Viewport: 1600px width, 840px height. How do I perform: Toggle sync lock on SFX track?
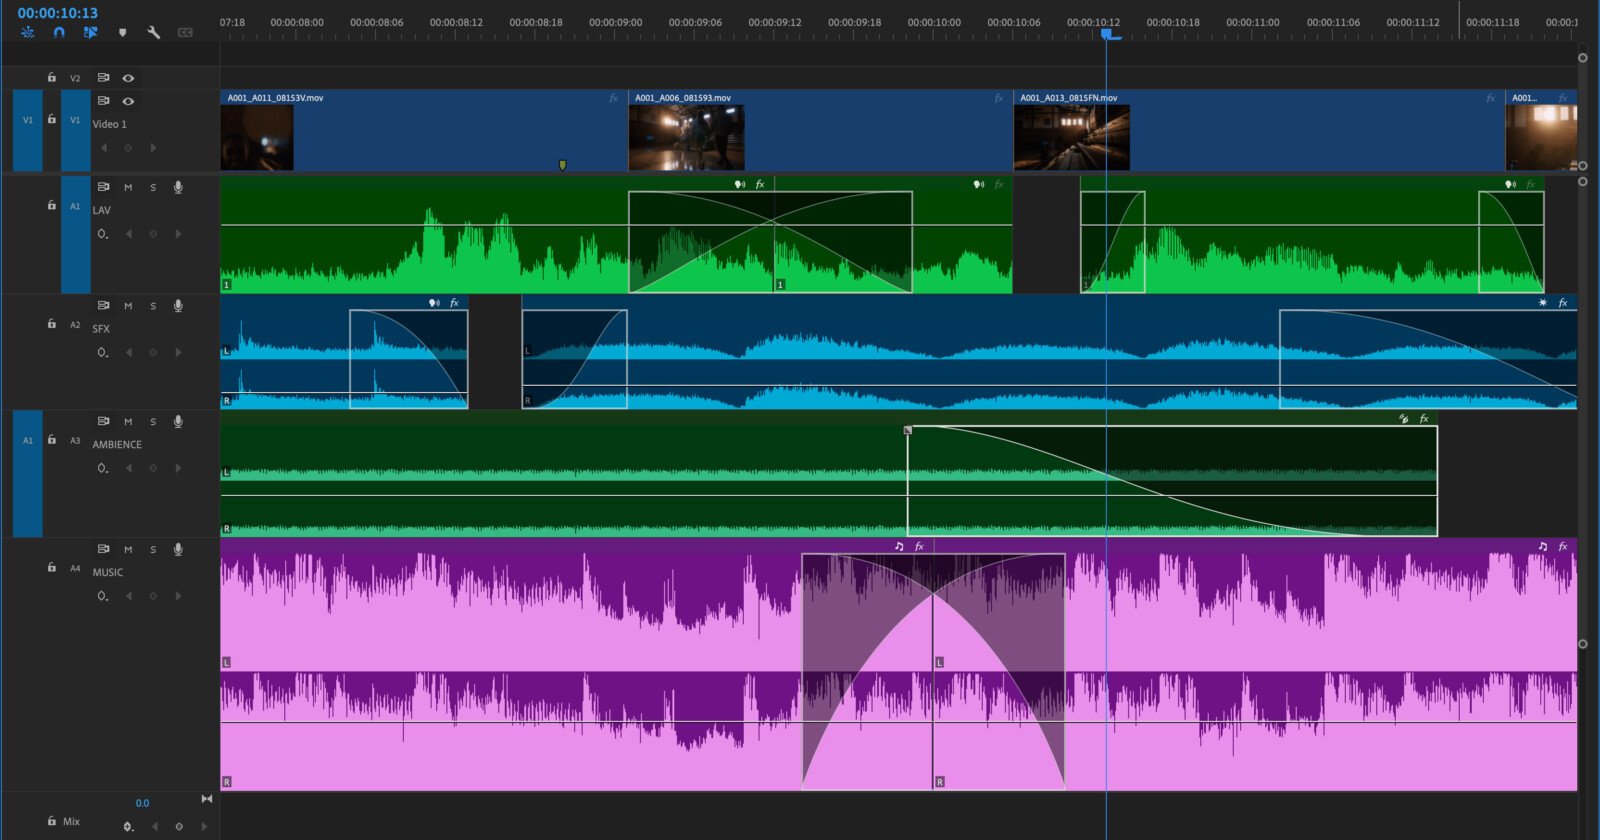pos(103,305)
